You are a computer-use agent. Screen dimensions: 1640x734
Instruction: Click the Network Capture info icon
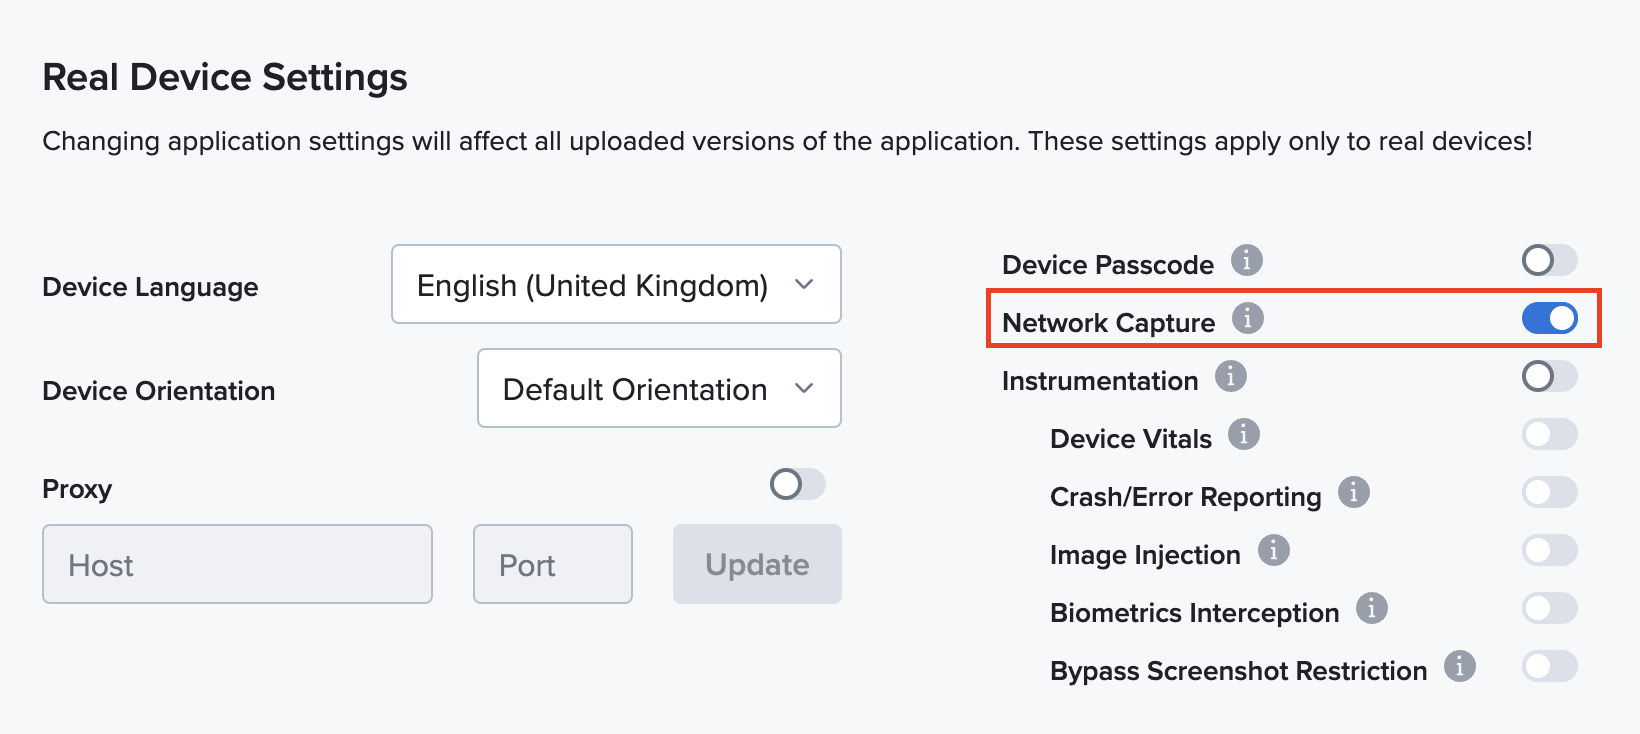pyautogui.click(x=1247, y=318)
